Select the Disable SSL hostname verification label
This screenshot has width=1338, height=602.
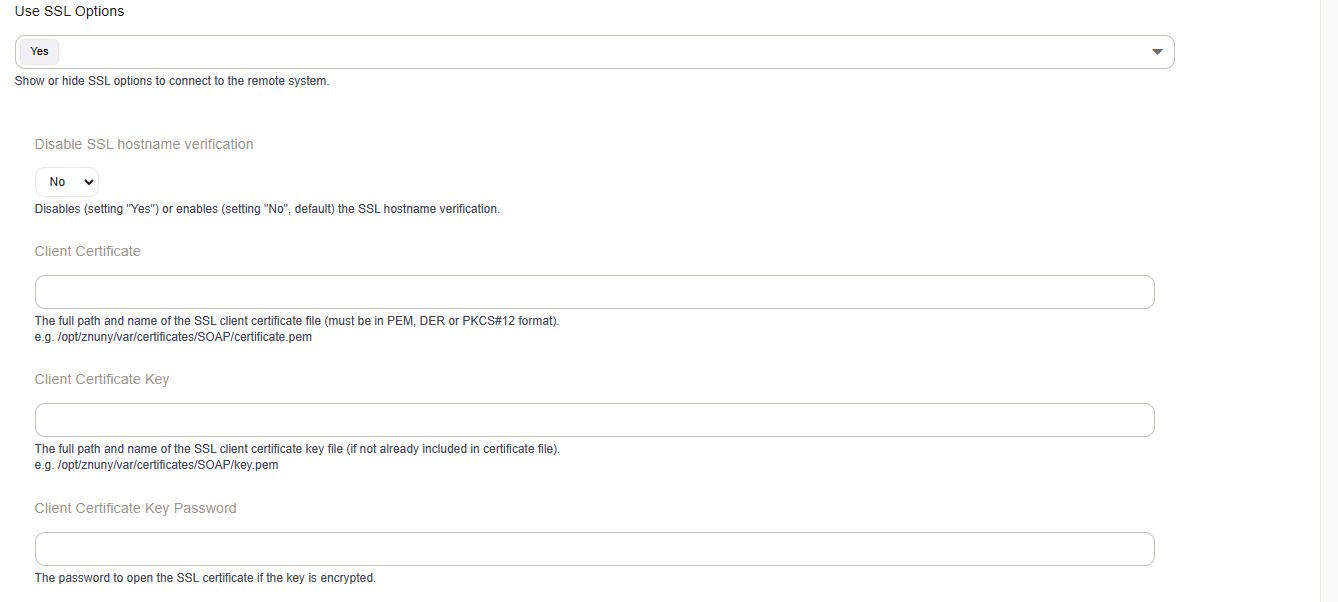(143, 144)
